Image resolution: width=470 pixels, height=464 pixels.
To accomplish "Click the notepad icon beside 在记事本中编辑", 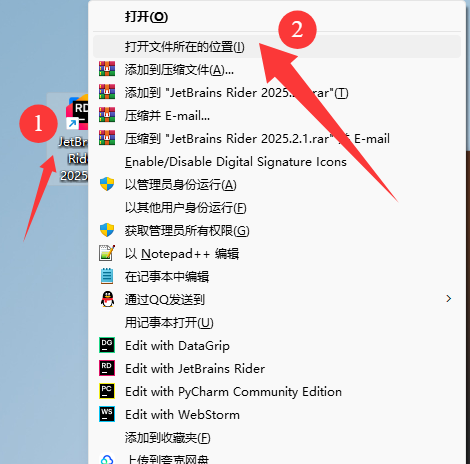I will coord(107,276).
